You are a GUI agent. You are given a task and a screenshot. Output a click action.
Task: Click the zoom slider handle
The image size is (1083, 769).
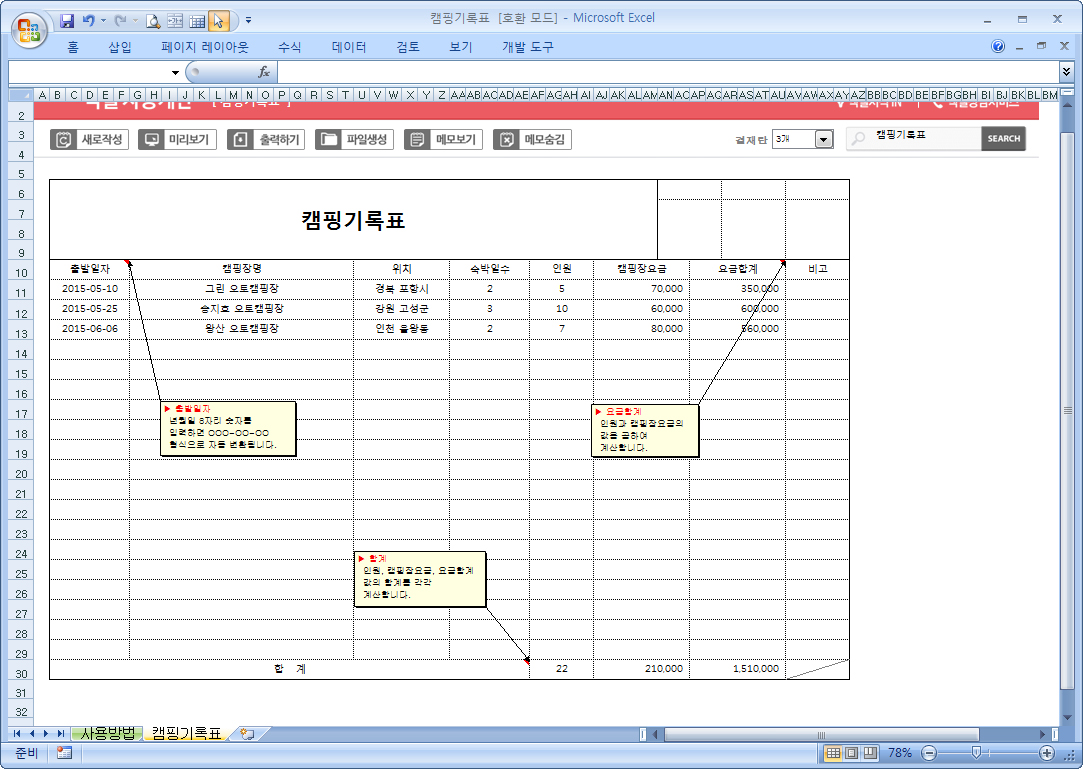(x=976, y=753)
